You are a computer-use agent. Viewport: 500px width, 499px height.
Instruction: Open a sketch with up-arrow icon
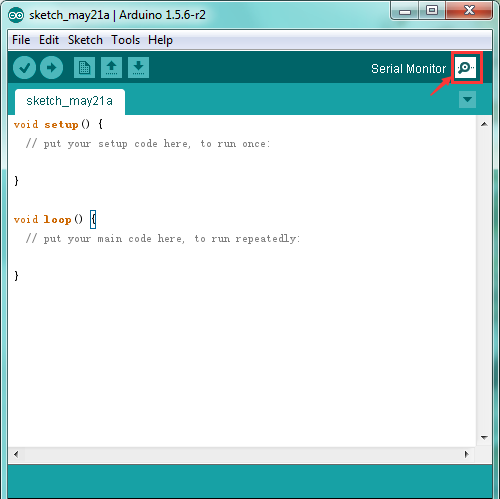111,68
